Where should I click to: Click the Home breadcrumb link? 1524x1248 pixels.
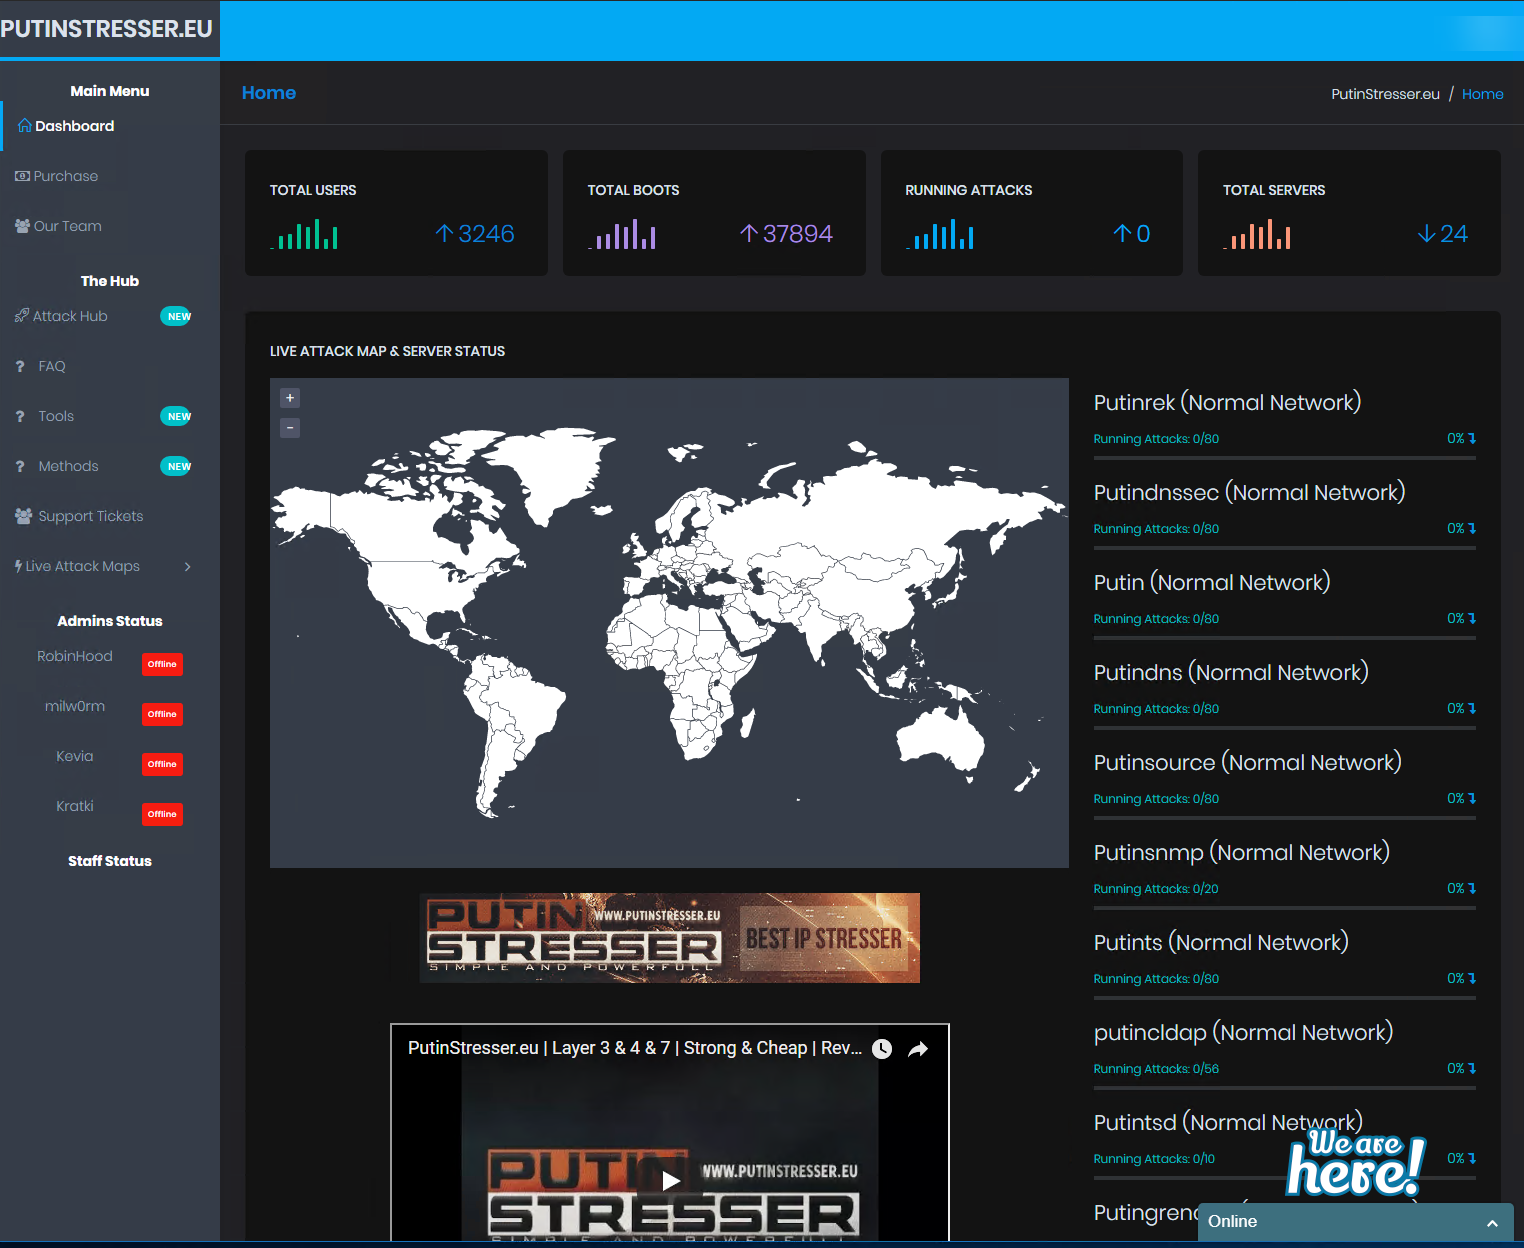(x=1482, y=94)
